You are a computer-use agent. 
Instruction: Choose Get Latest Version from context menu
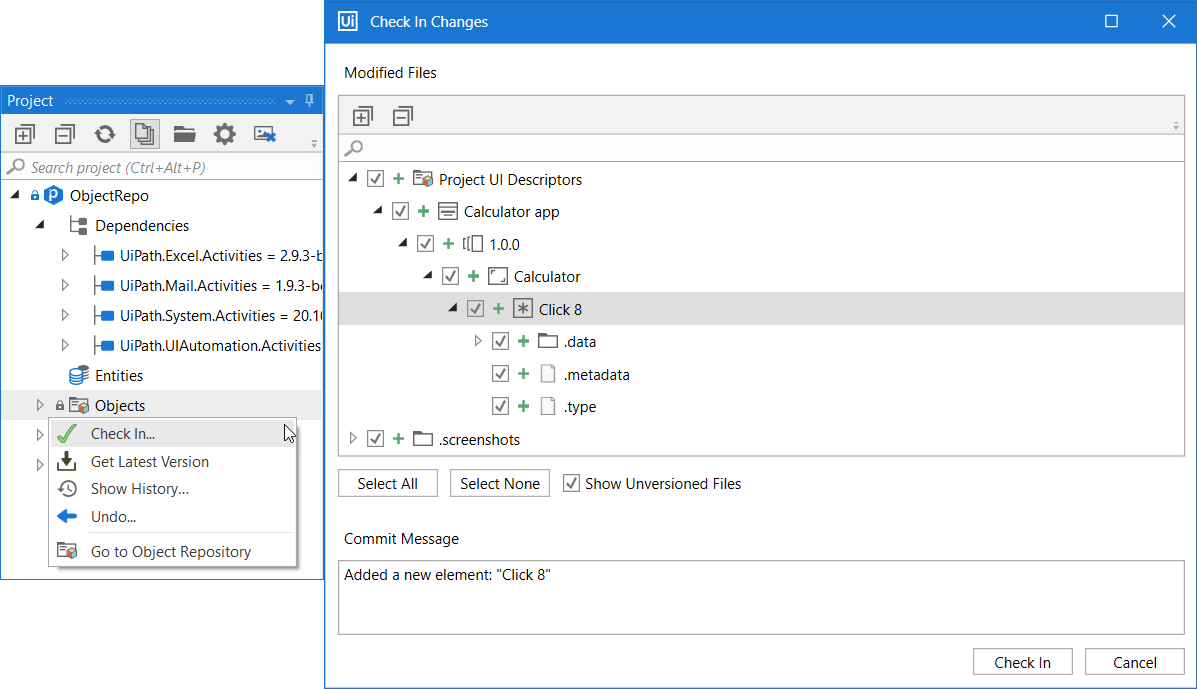[150, 462]
